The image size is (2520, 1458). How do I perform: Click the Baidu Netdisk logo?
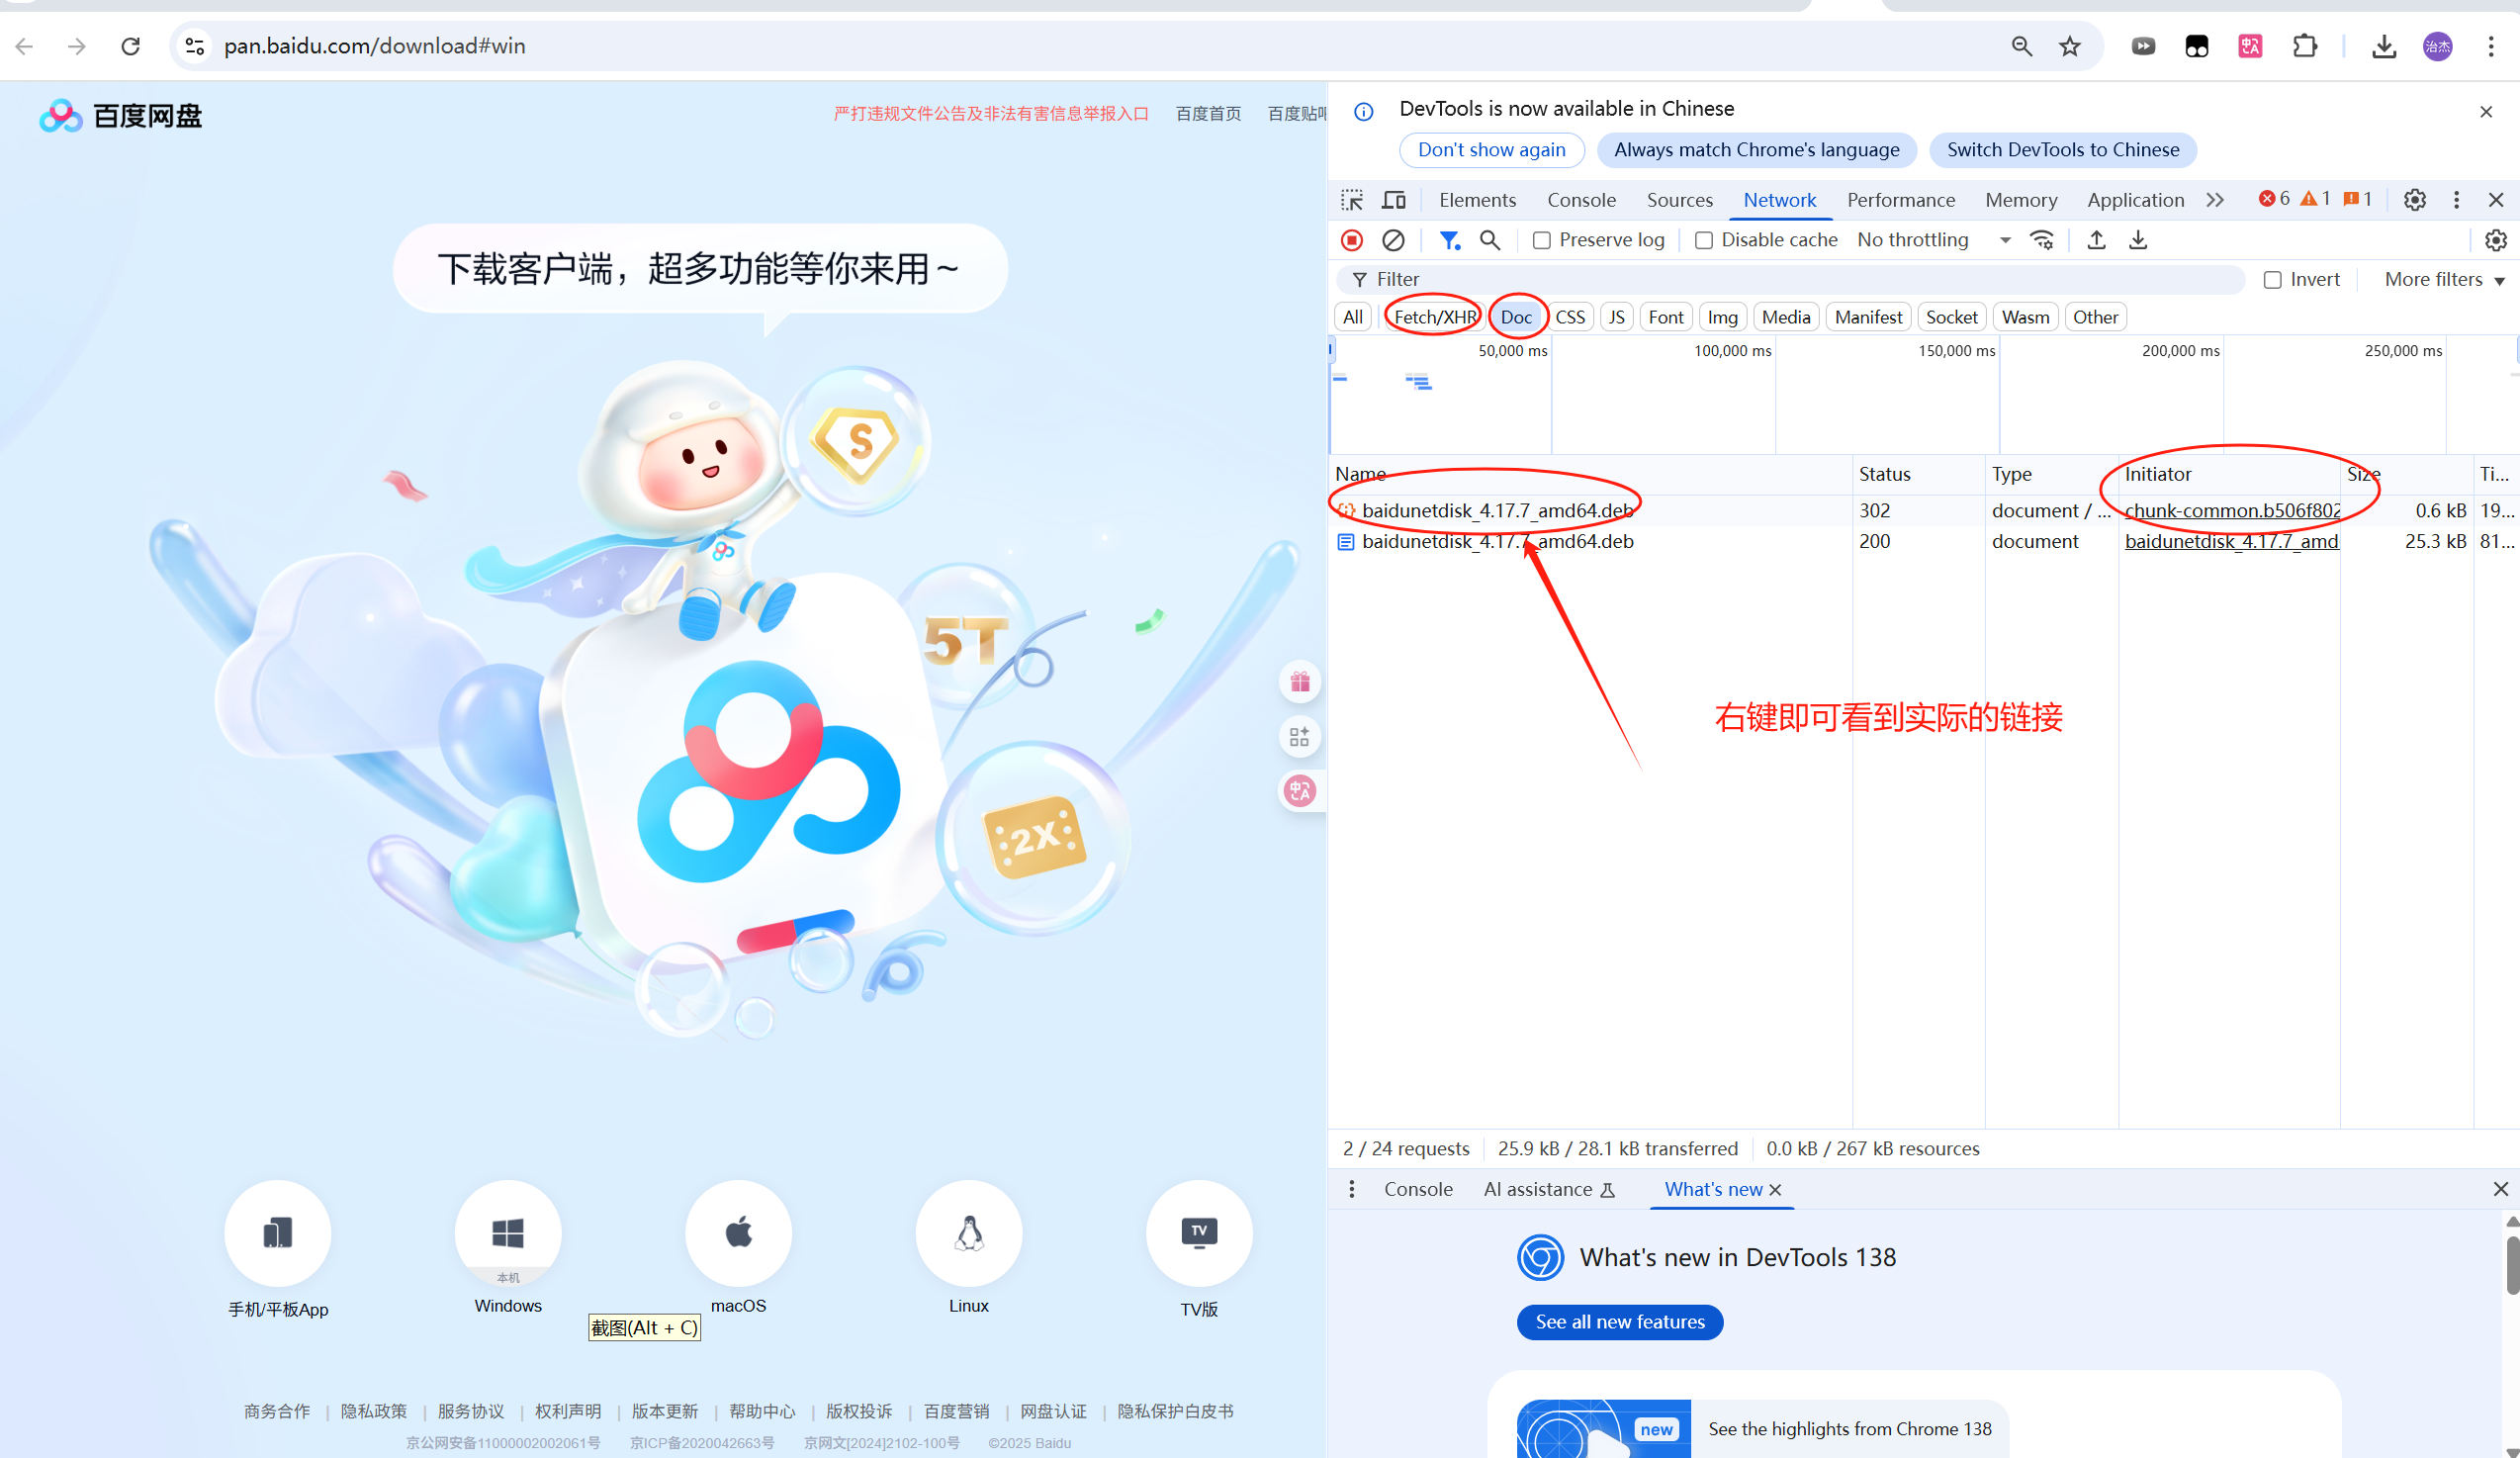[121, 116]
